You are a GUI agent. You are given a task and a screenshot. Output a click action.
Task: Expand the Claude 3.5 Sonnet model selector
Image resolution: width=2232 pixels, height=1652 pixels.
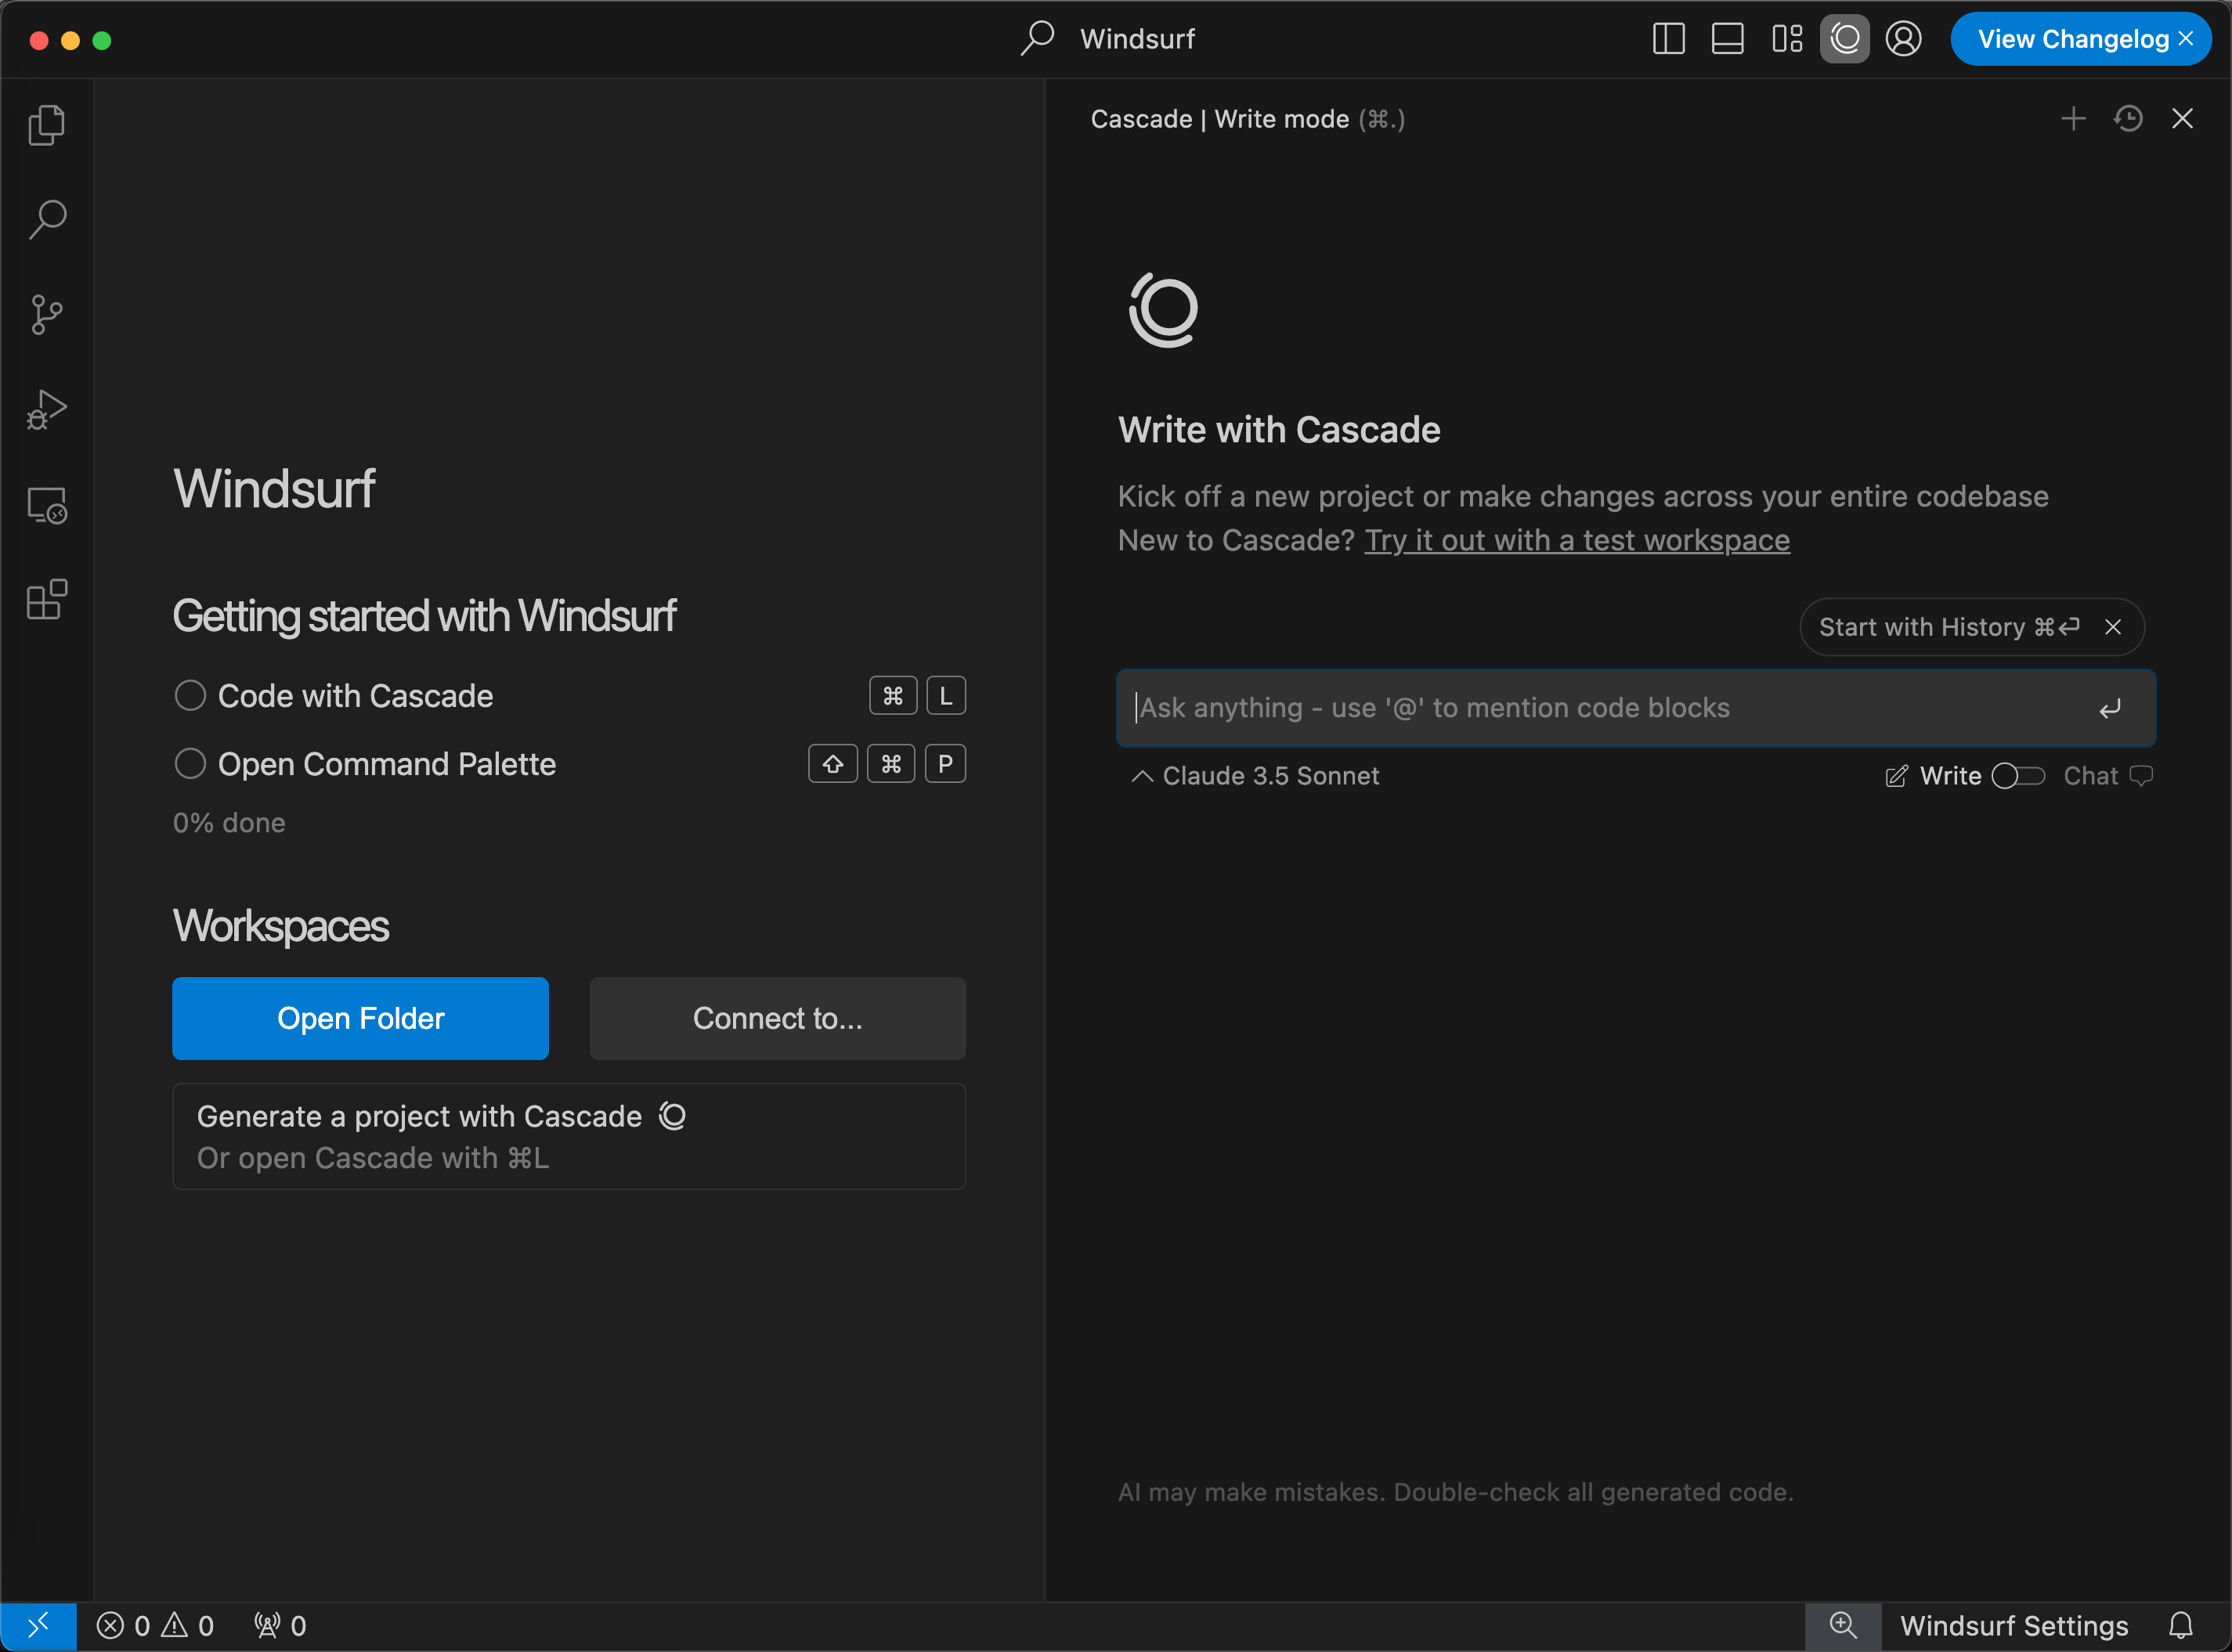click(1255, 776)
